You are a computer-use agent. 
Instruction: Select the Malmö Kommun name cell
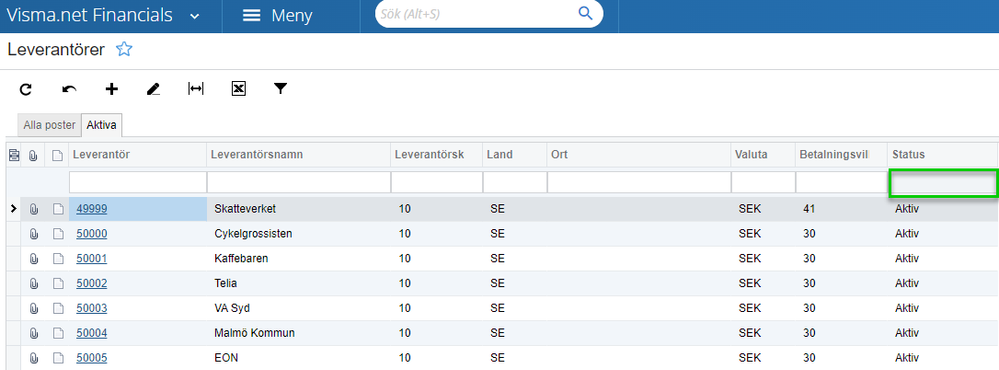[x=298, y=333]
